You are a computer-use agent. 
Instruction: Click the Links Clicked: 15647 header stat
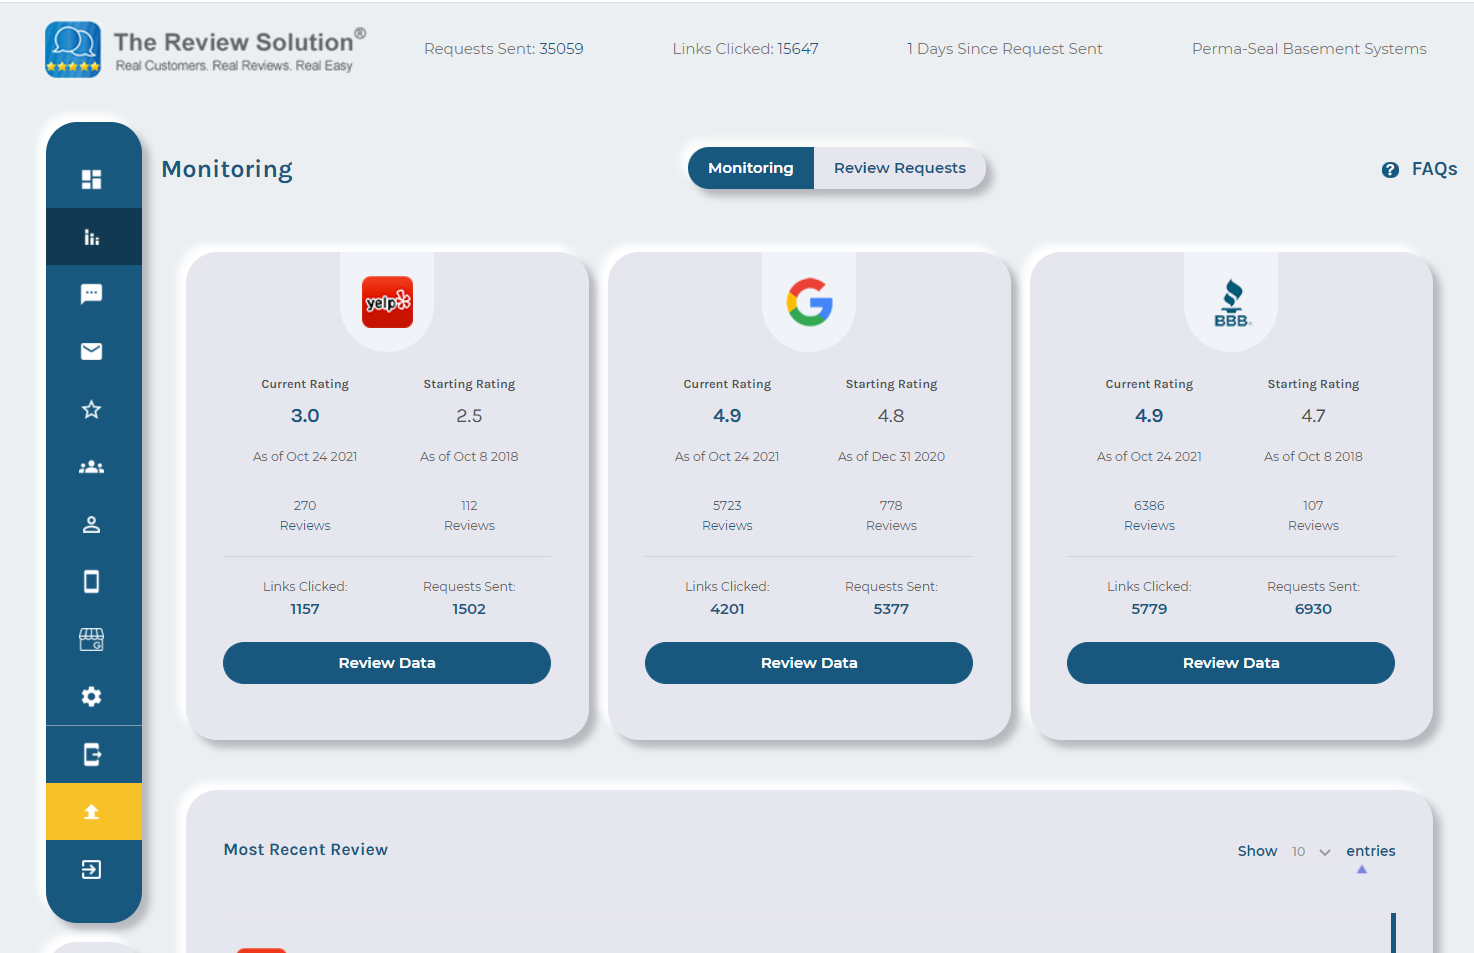click(745, 49)
